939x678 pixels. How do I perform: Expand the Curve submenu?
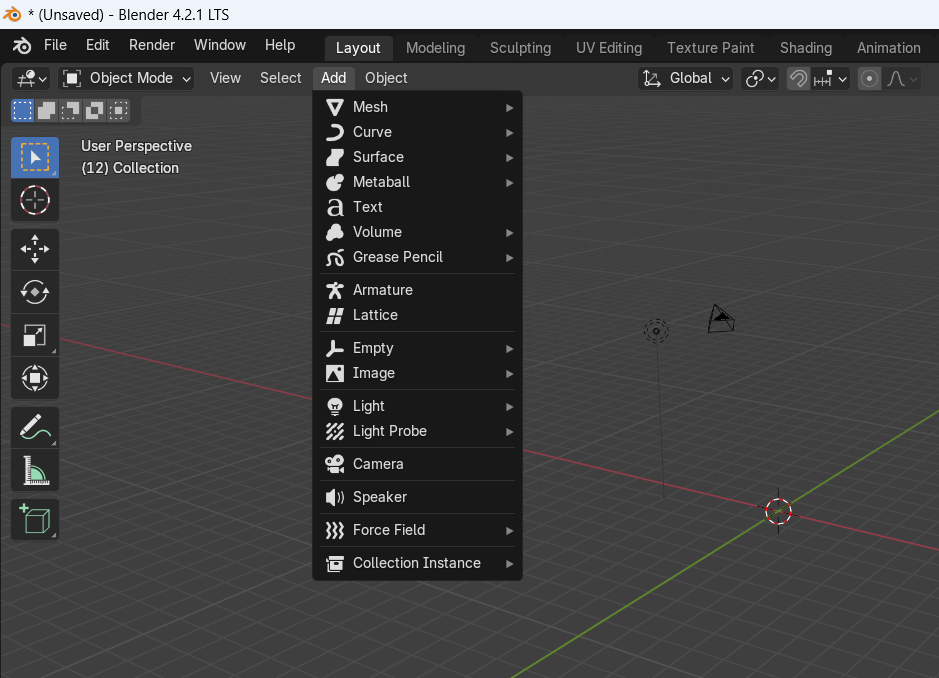tap(417, 132)
